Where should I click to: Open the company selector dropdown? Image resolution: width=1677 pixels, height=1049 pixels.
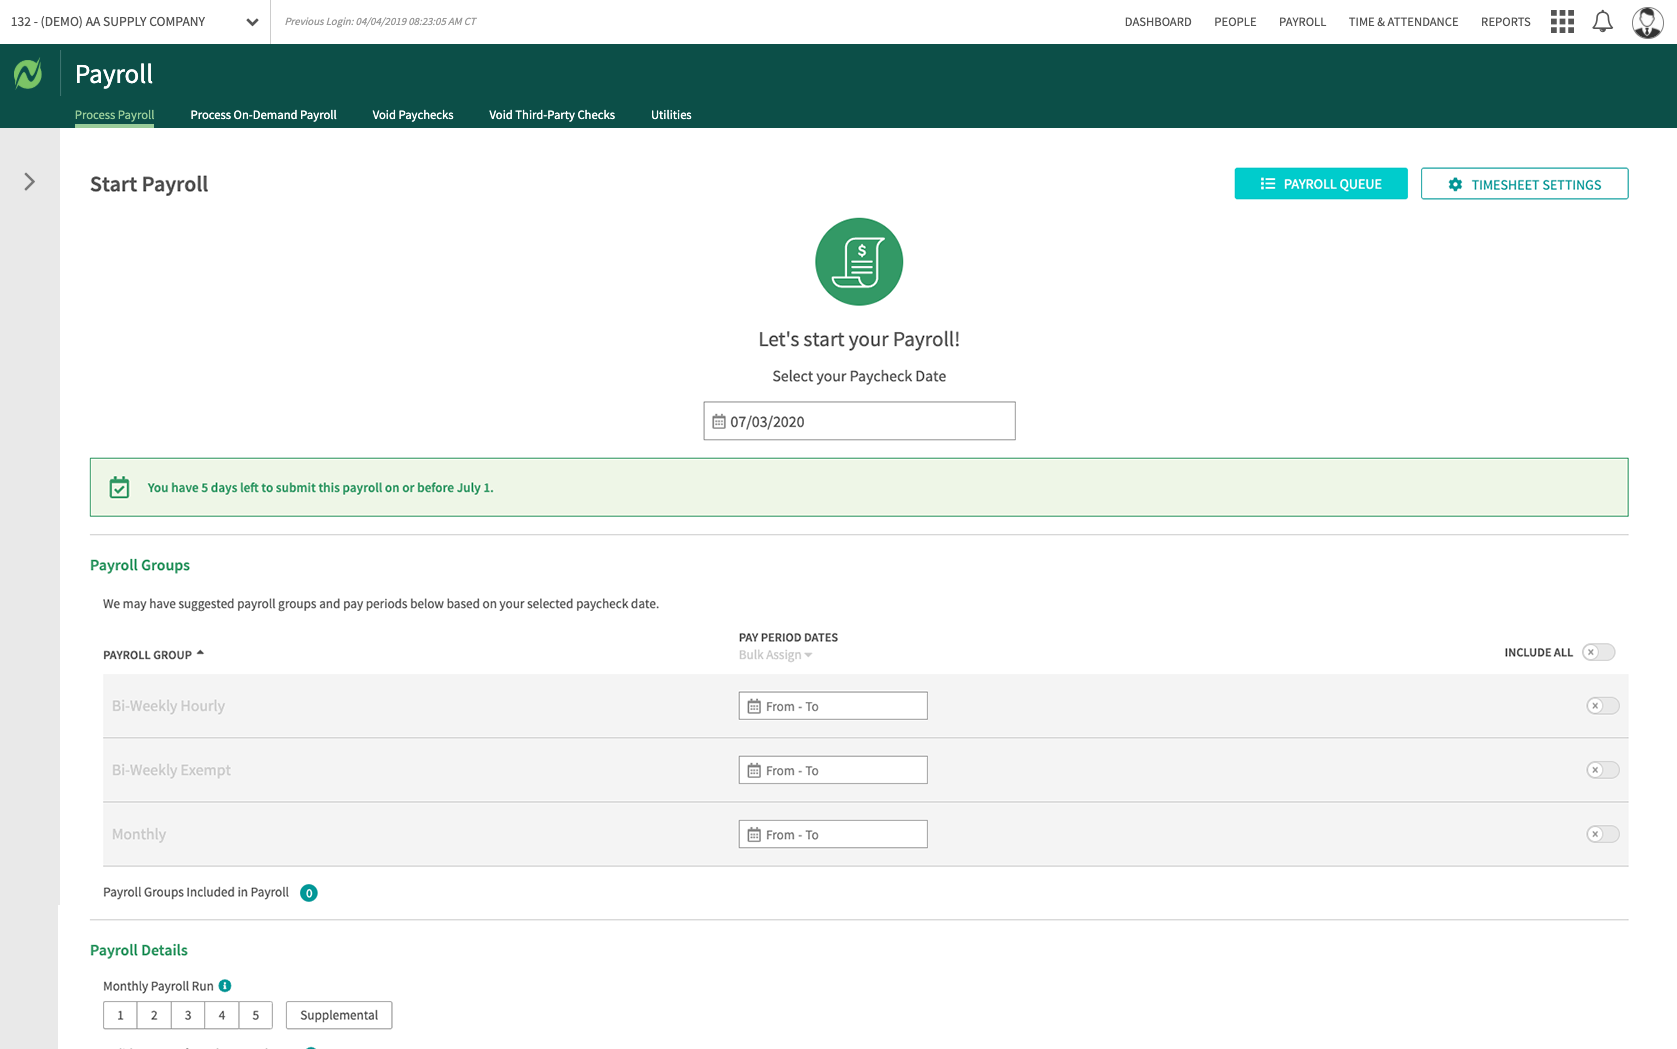click(x=252, y=22)
